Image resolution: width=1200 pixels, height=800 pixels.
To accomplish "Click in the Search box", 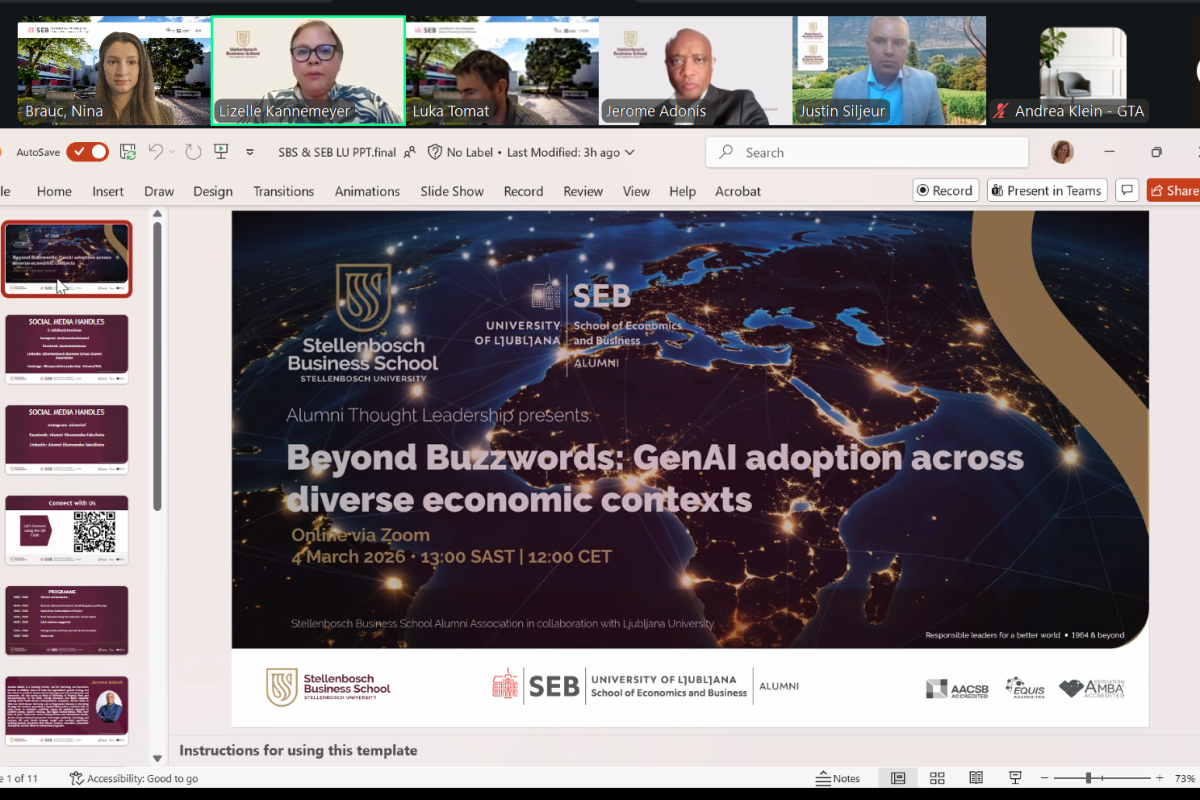I will coord(867,152).
